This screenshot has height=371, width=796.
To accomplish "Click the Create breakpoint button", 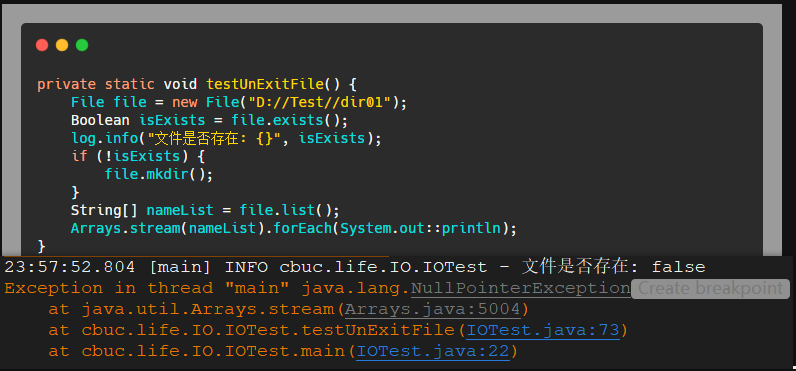I will pos(710,288).
